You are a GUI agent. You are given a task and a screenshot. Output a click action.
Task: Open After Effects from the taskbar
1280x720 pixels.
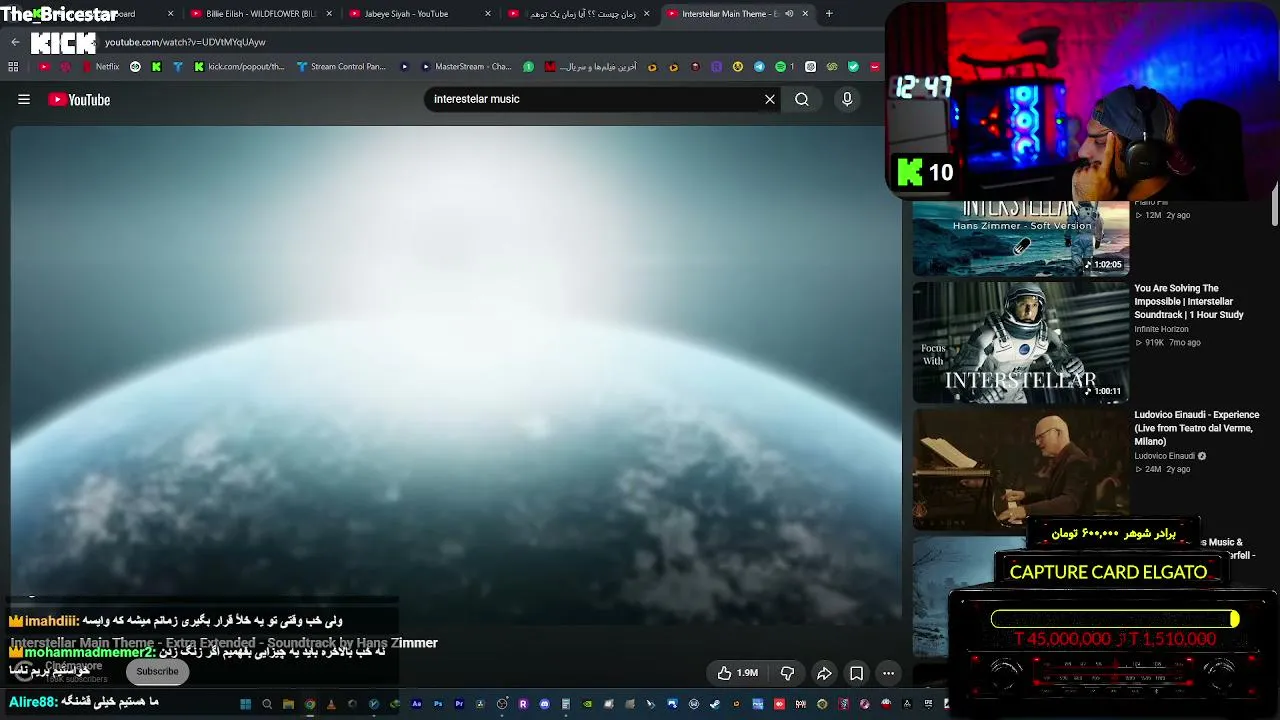[417, 704]
